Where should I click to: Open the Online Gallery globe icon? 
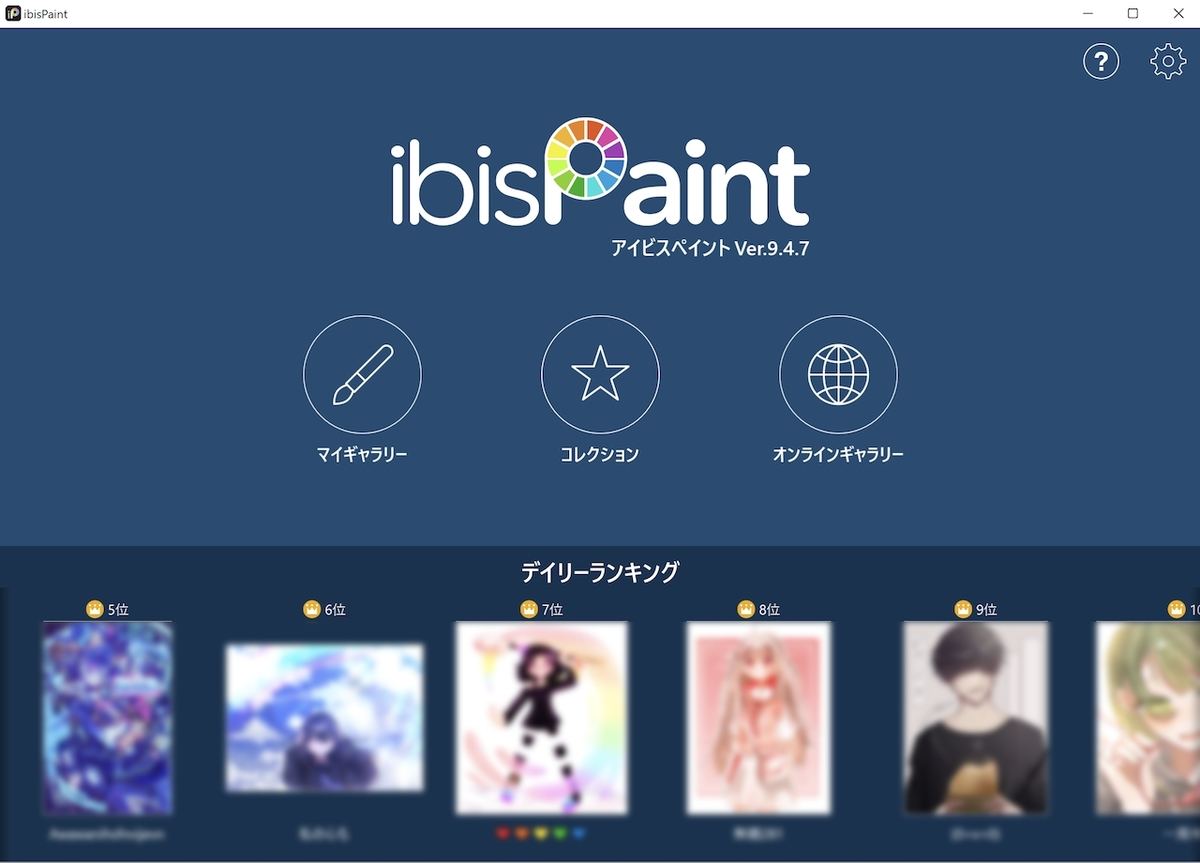point(838,375)
